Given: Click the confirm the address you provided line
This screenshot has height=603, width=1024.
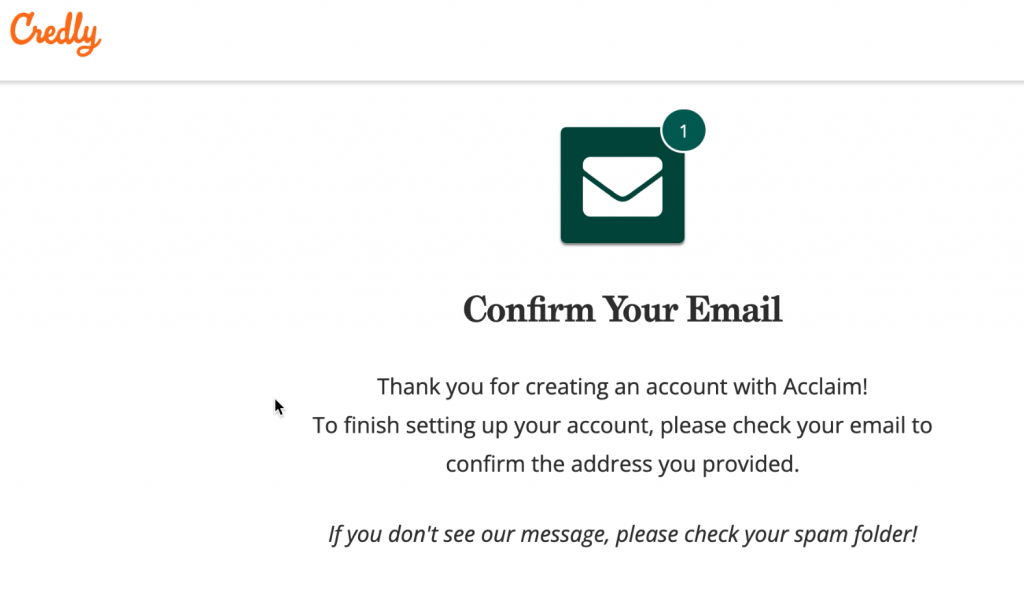Looking at the screenshot, I should pyautogui.click(x=622, y=464).
